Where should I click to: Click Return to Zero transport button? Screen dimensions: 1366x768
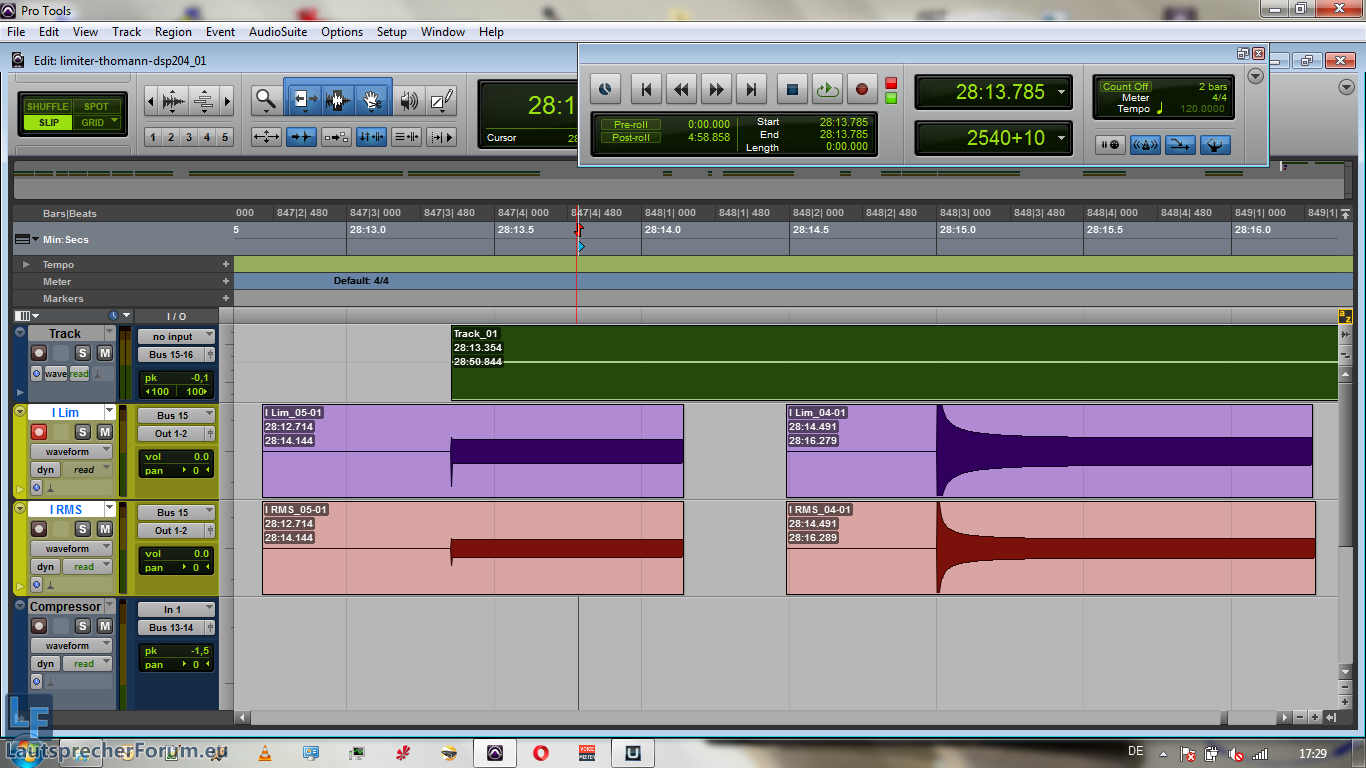646,90
